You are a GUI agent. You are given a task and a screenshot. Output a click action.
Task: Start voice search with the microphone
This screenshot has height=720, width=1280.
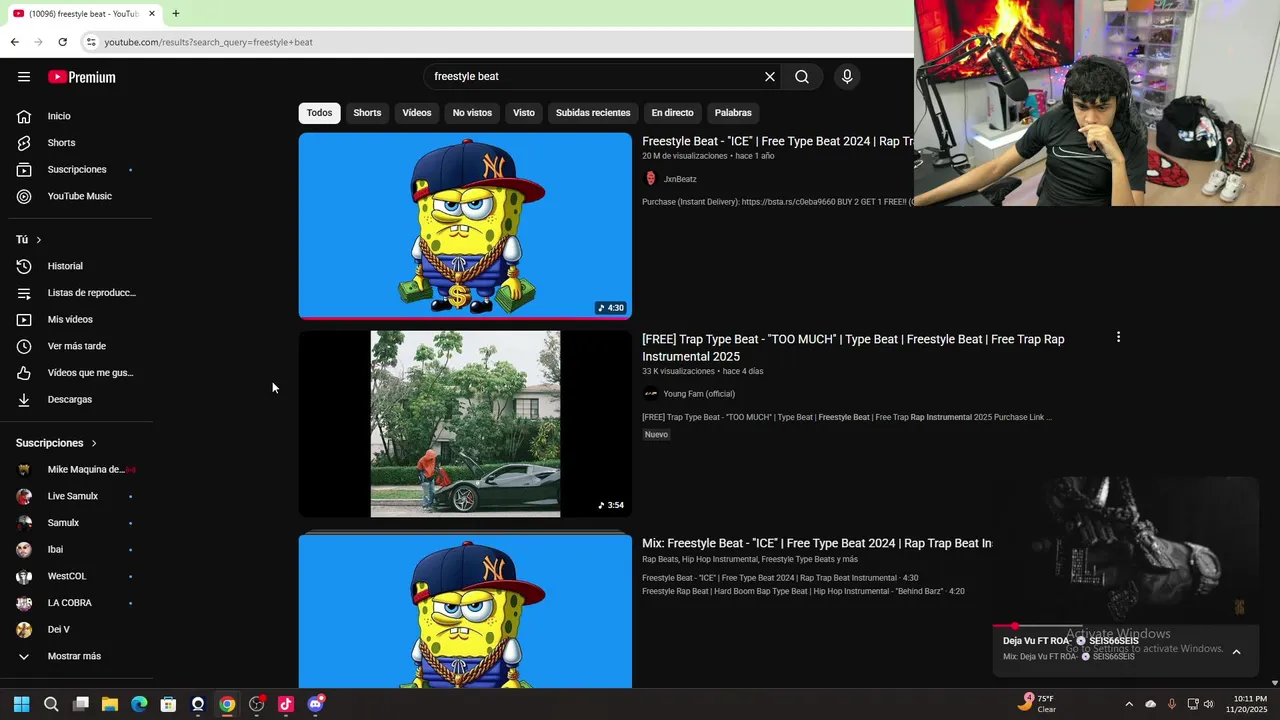coord(847,77)
